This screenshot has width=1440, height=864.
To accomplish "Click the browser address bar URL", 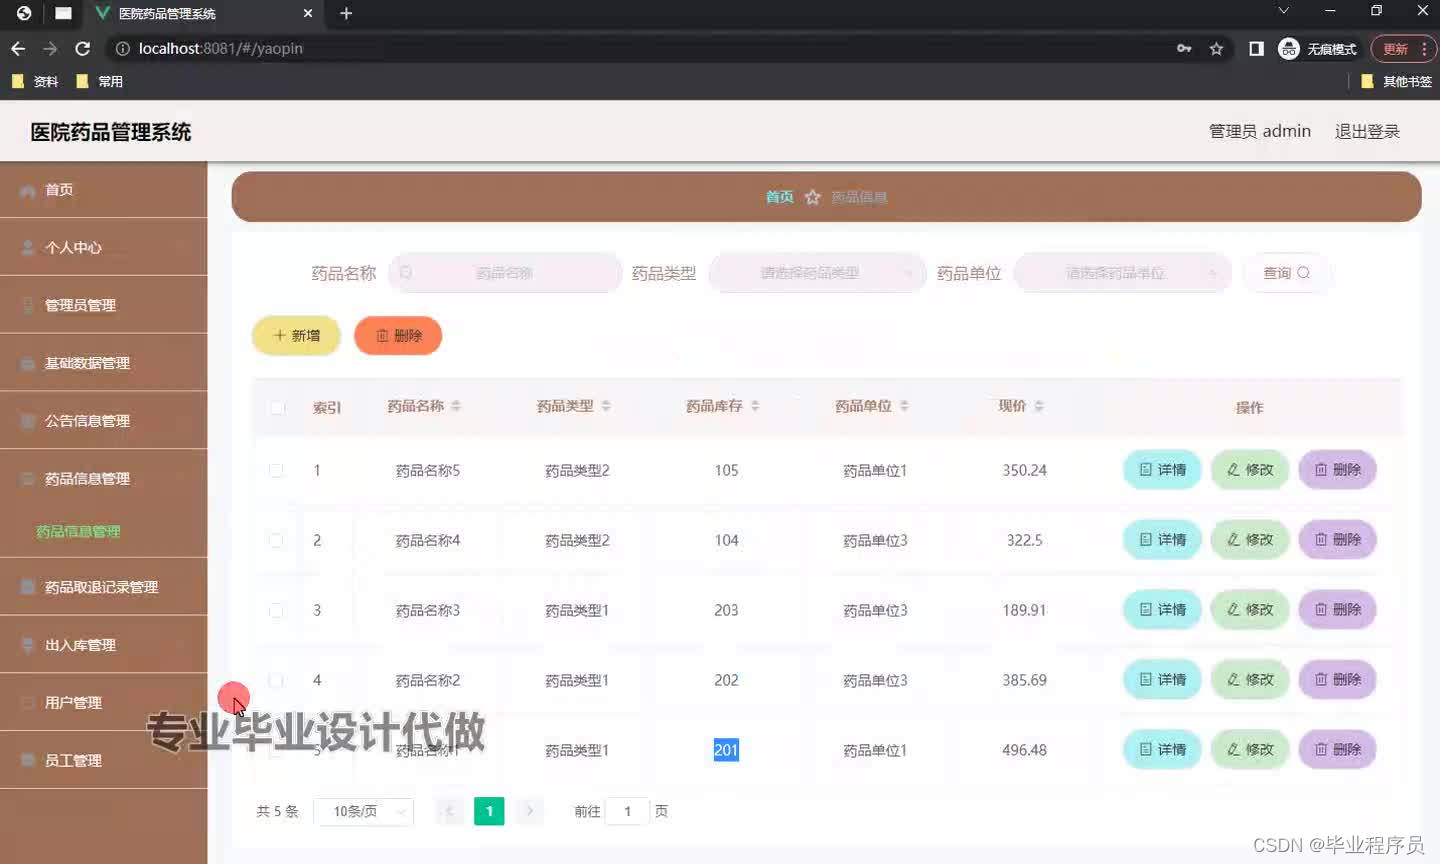I will tap(221, 48).
